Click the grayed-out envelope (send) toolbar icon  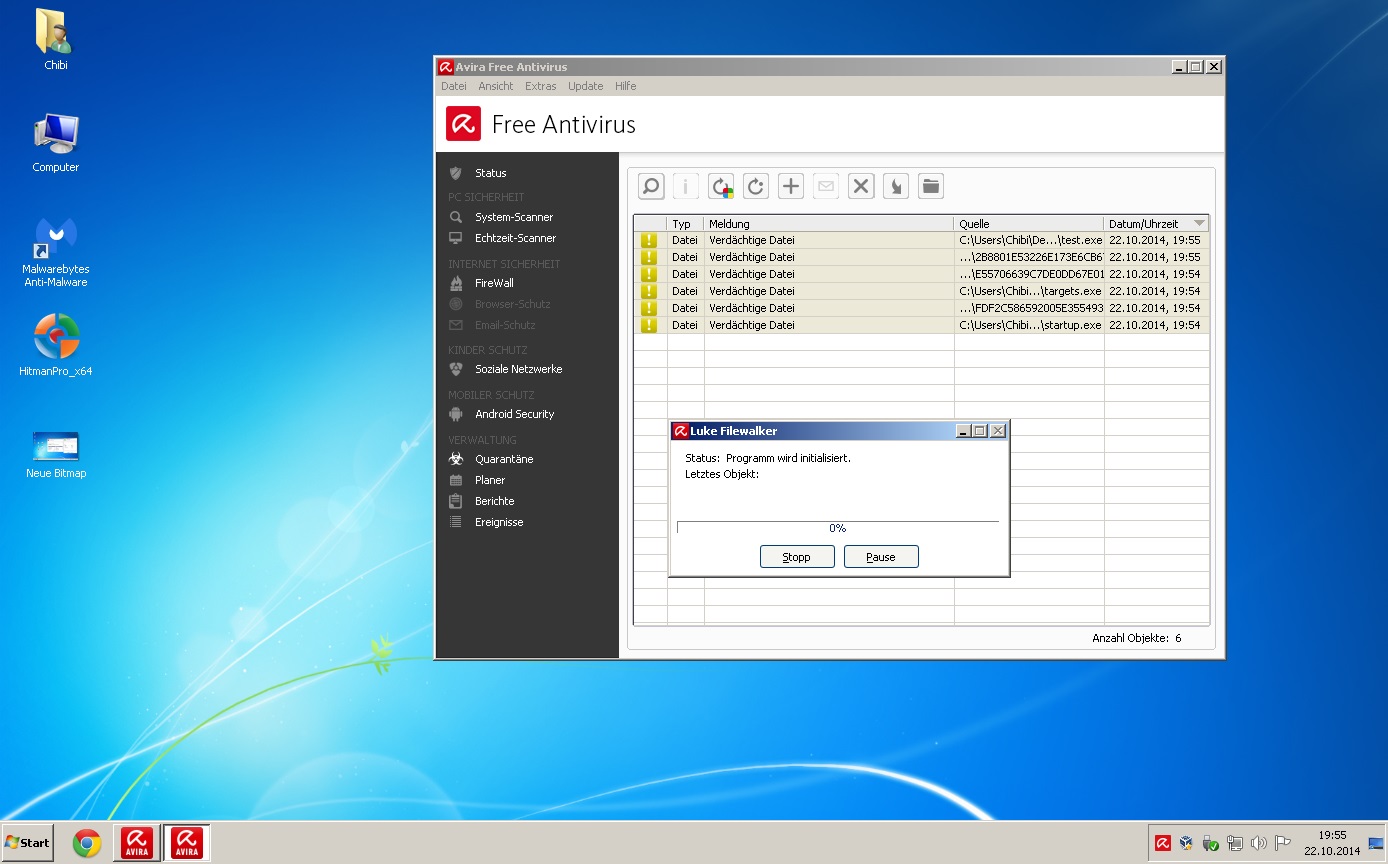826,186
